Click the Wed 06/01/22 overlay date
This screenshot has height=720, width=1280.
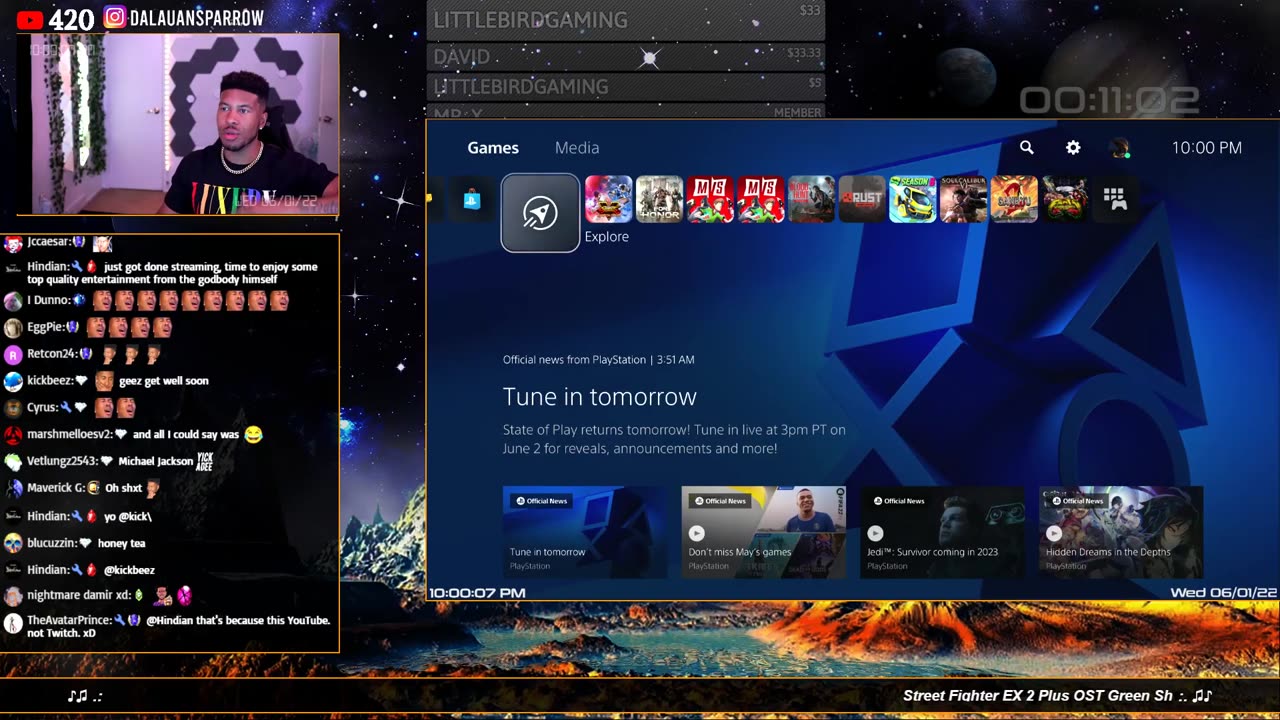point(1224,593)
